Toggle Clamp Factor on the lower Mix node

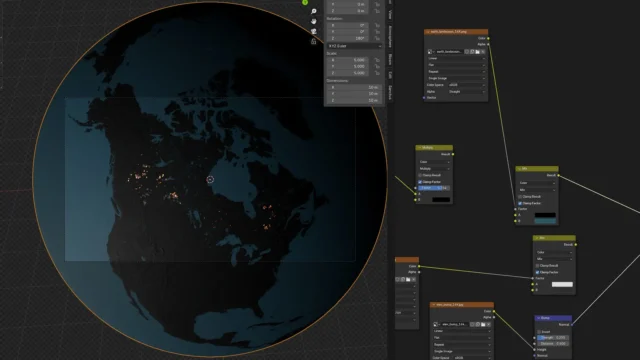pos(538,272)
